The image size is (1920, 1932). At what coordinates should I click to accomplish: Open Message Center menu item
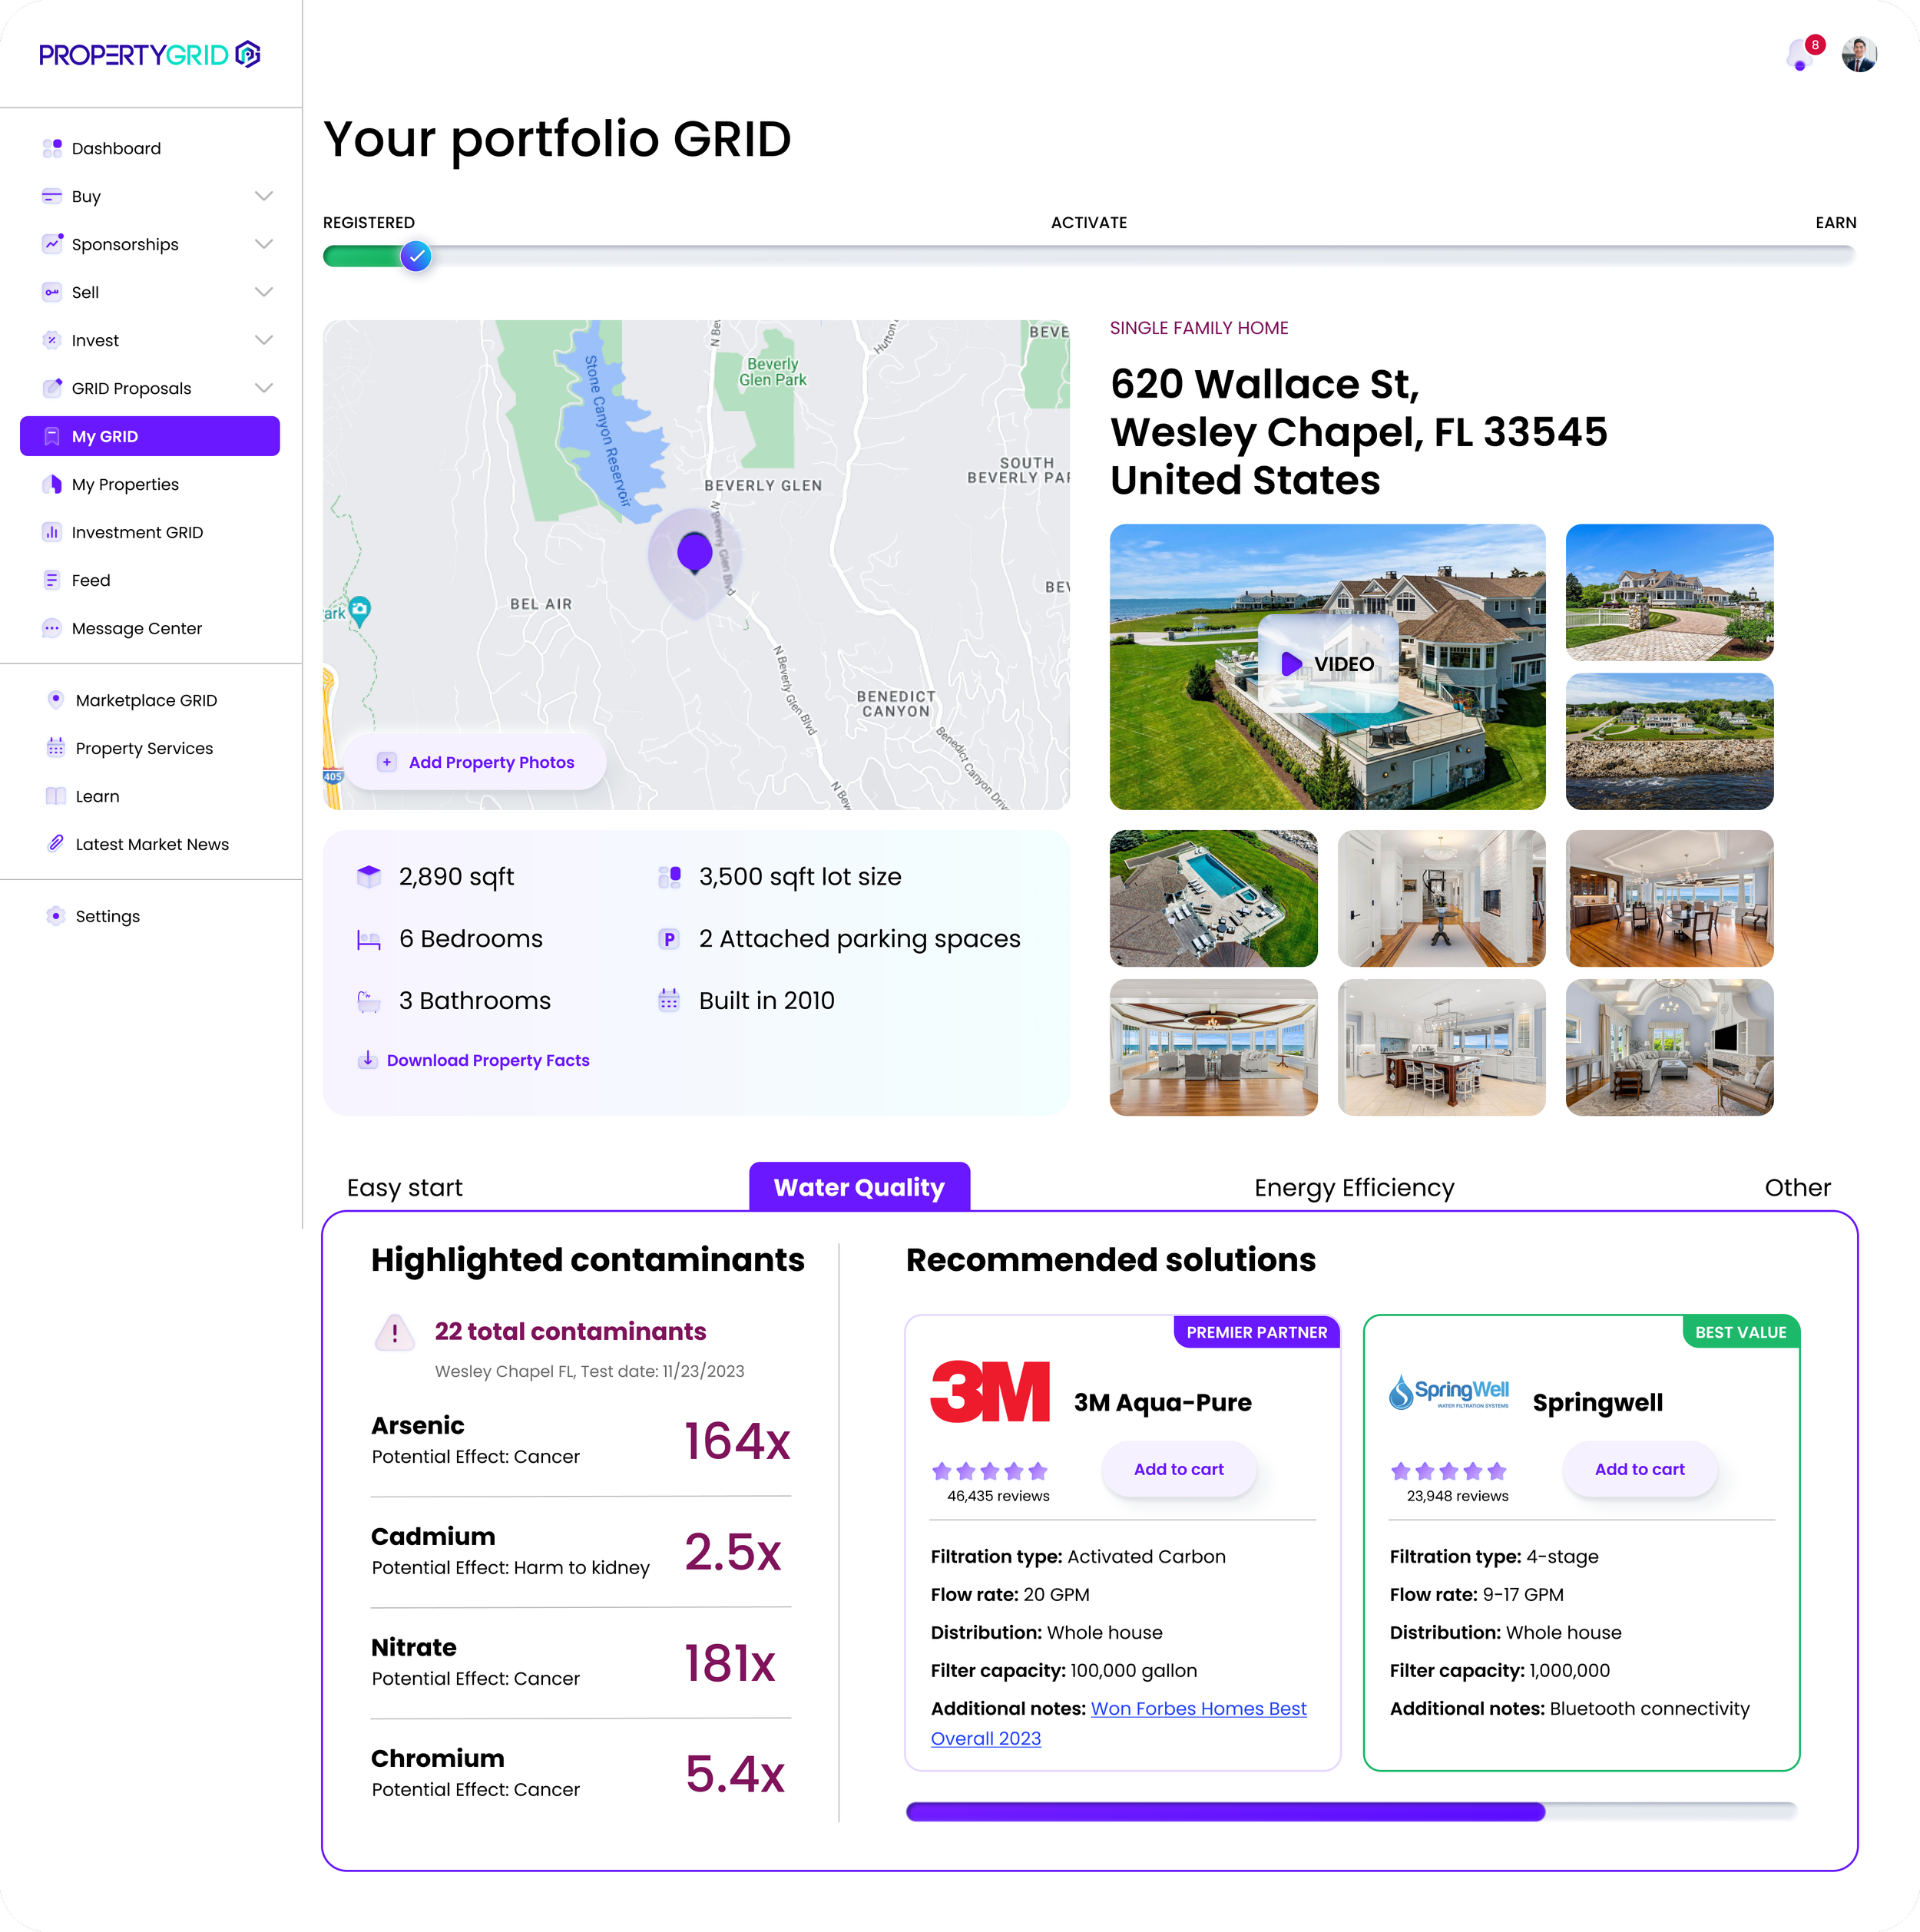click(137, 628)
